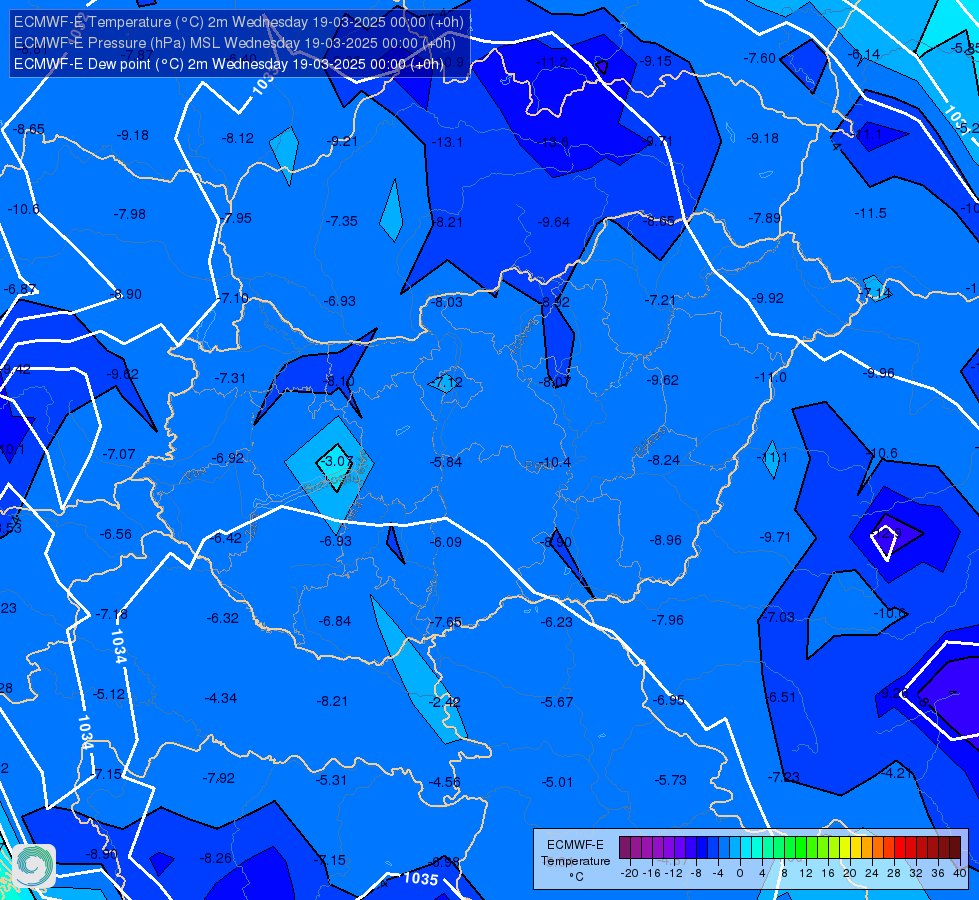This screenshot has width=979, height=900.
Task: Click the -9.96 temperature value
Action: pos(878,373)
